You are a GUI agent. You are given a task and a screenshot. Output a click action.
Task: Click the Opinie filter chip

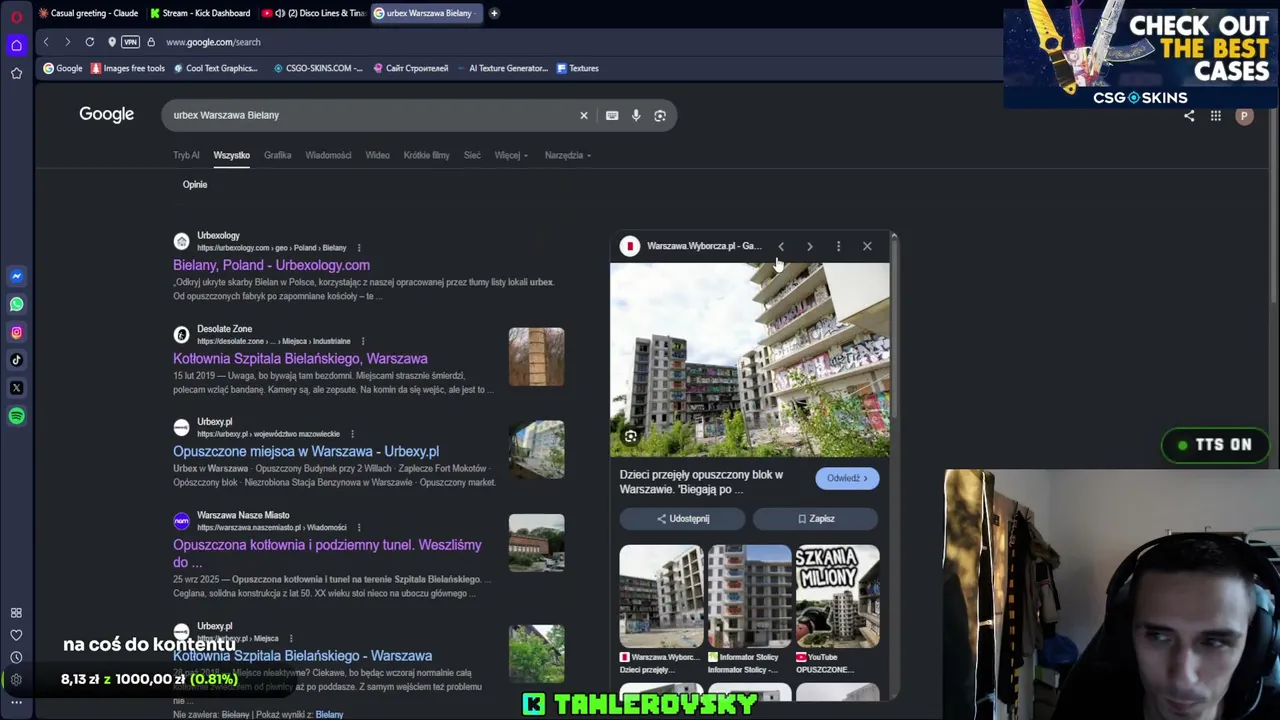[x=195, y=184]
